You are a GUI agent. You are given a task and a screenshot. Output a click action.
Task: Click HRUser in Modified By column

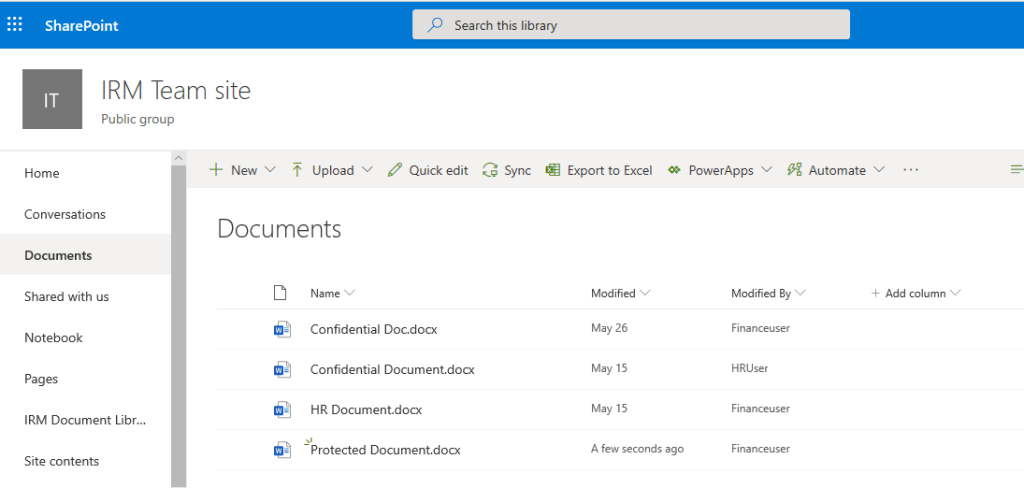coord(750,368)
